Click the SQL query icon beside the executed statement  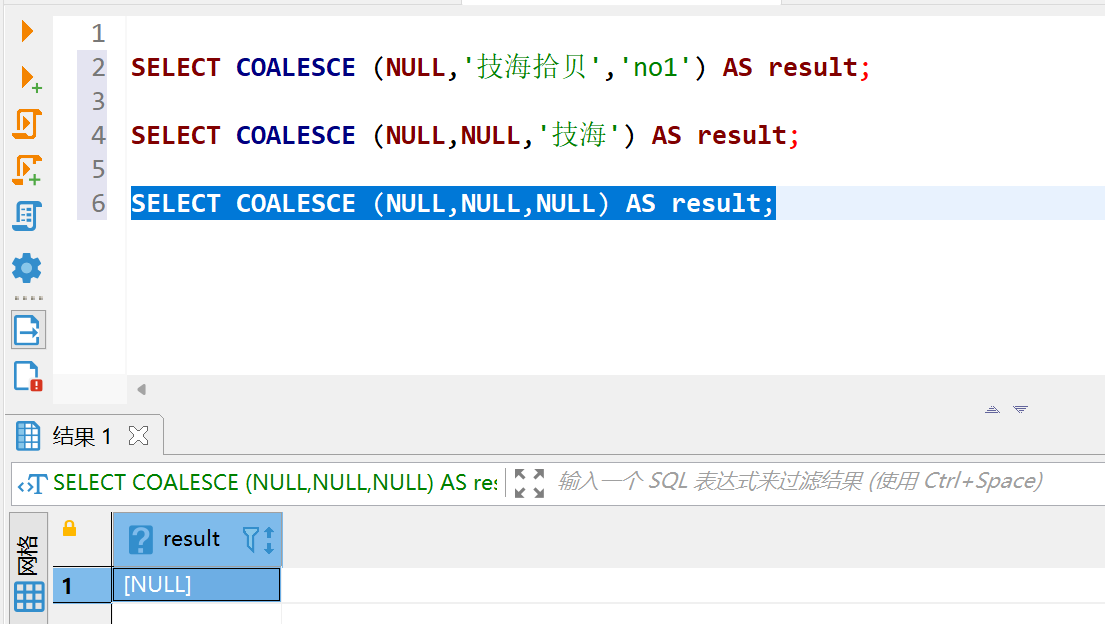(32, 484)
